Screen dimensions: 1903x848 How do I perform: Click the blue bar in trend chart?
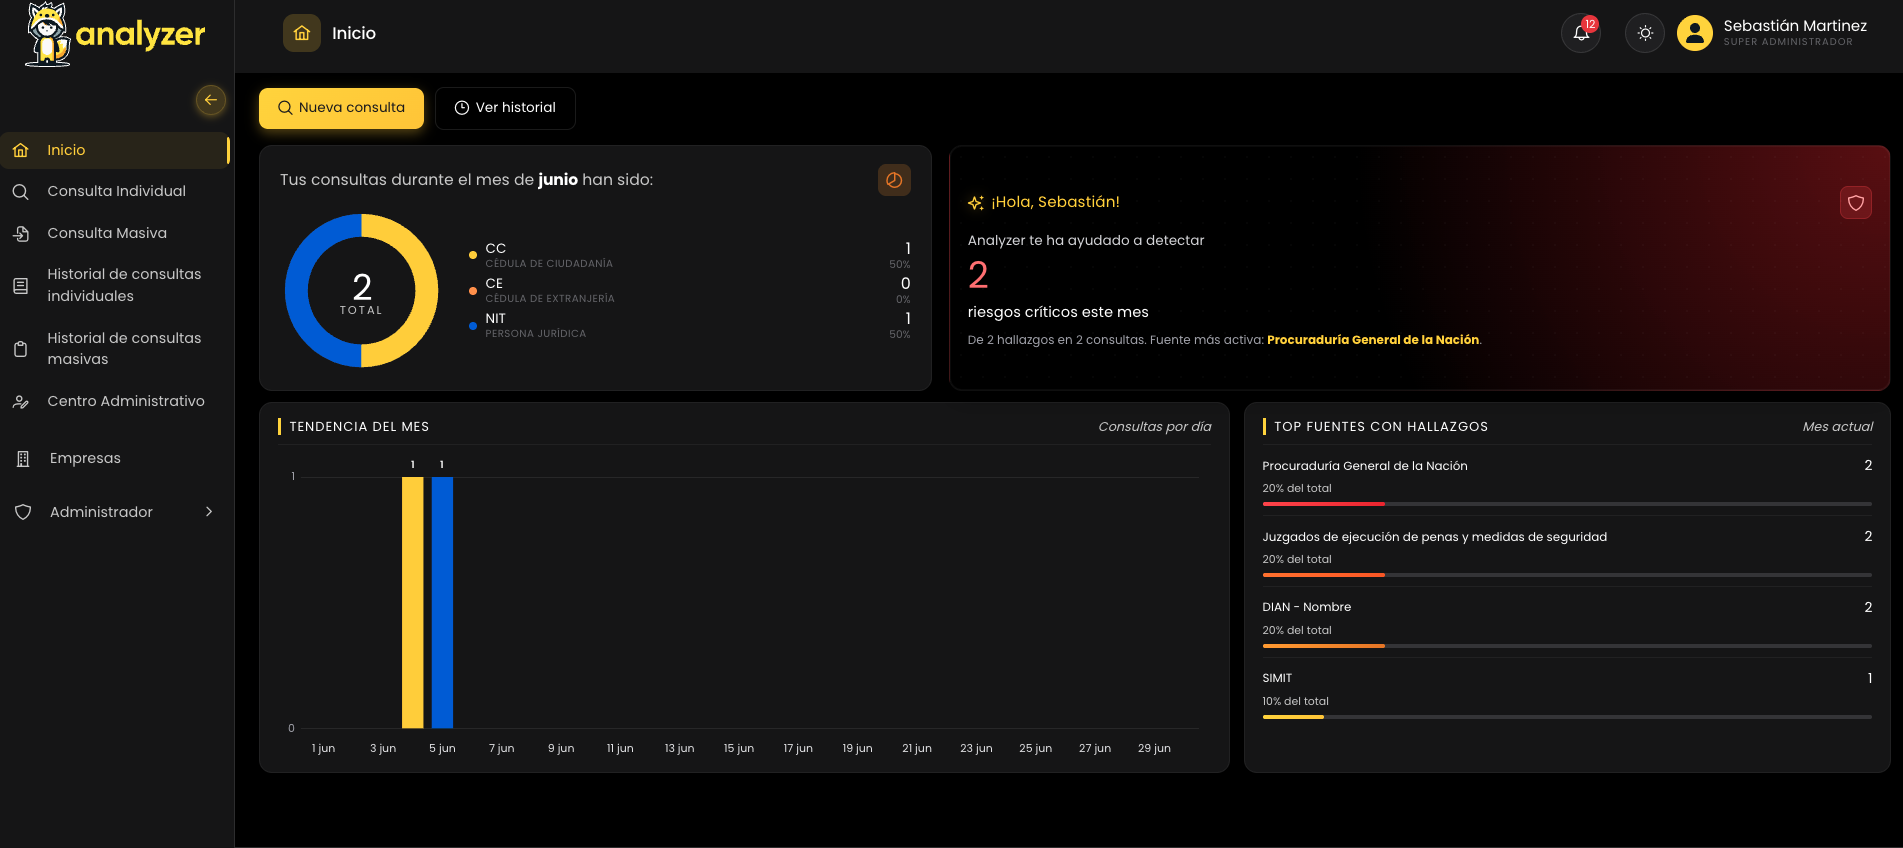[x=442, y=602]
